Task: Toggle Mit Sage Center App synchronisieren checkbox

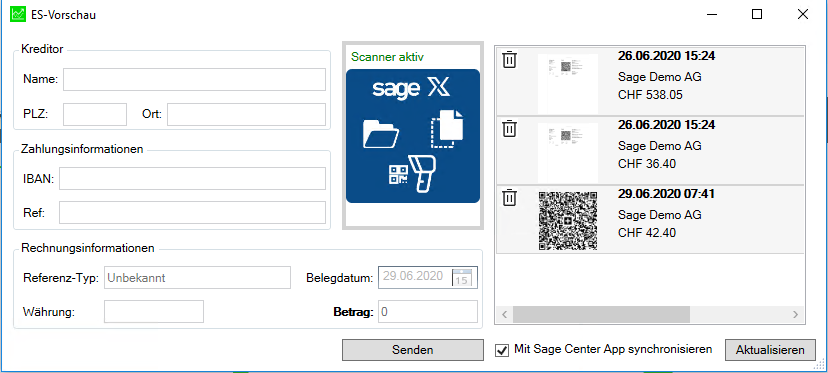Action: pos(502,350)
